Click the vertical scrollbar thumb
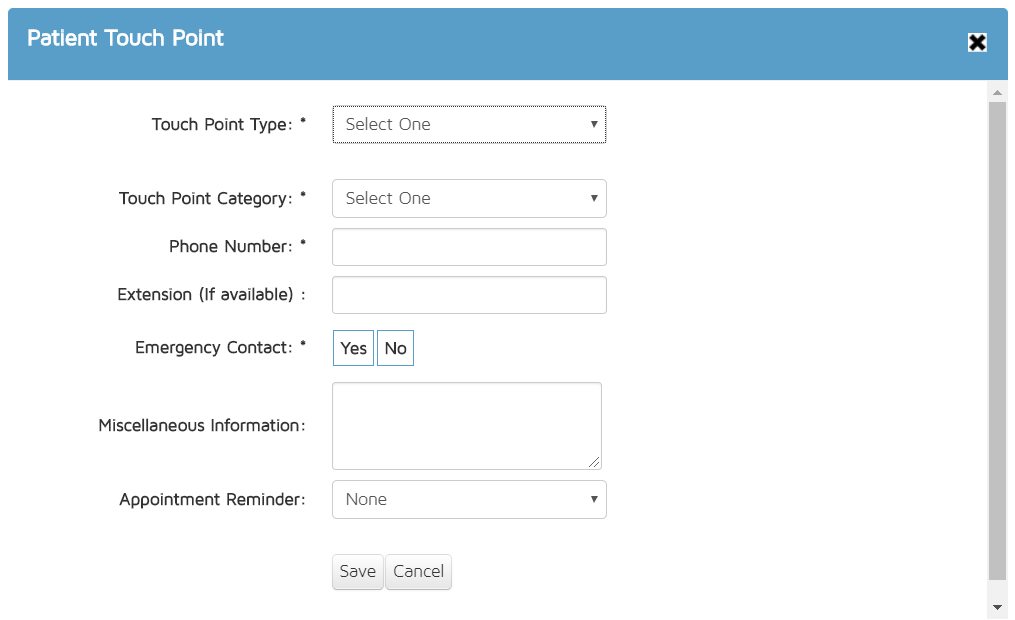Screen dimensions: 1015x620 tap(997, 340)
